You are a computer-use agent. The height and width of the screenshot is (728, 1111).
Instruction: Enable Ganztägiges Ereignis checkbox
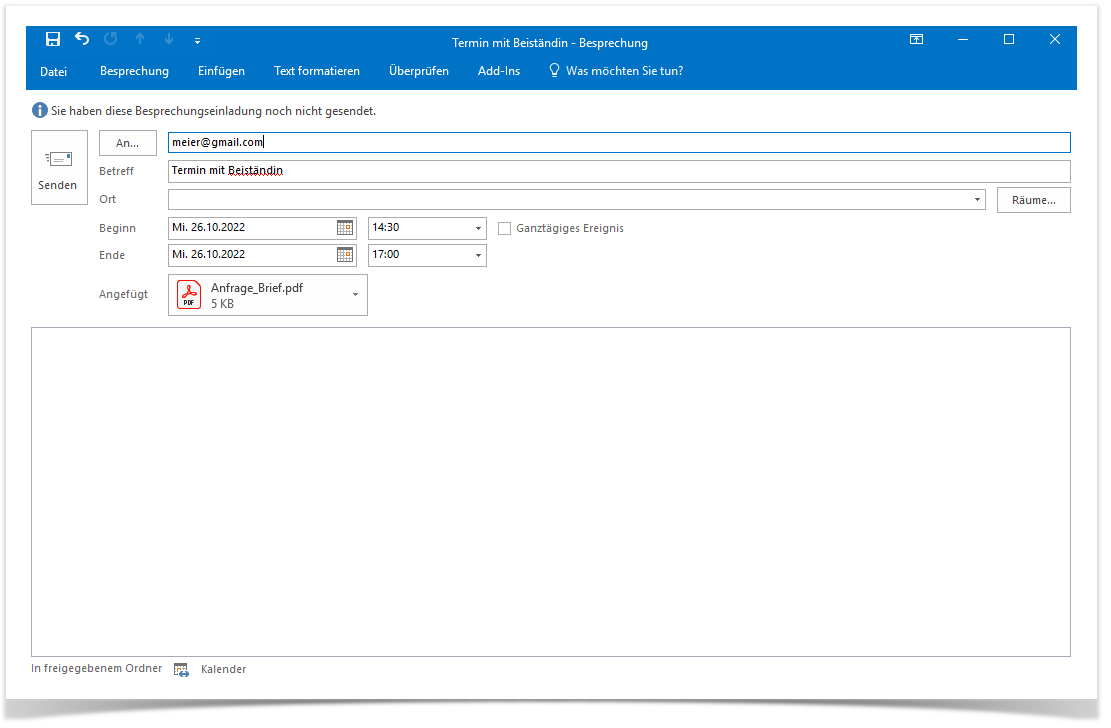click(x=504, y=228)
